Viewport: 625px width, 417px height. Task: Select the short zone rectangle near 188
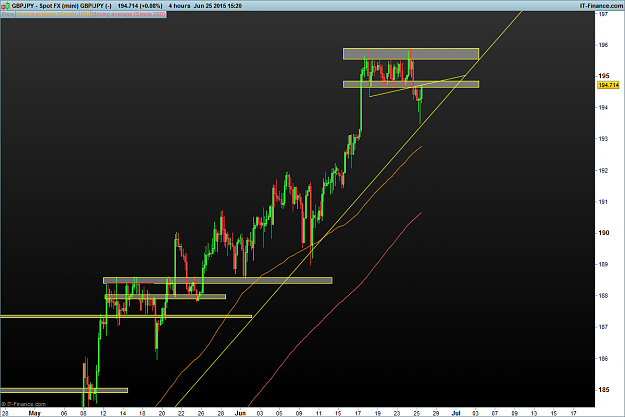tap(165, 297)
